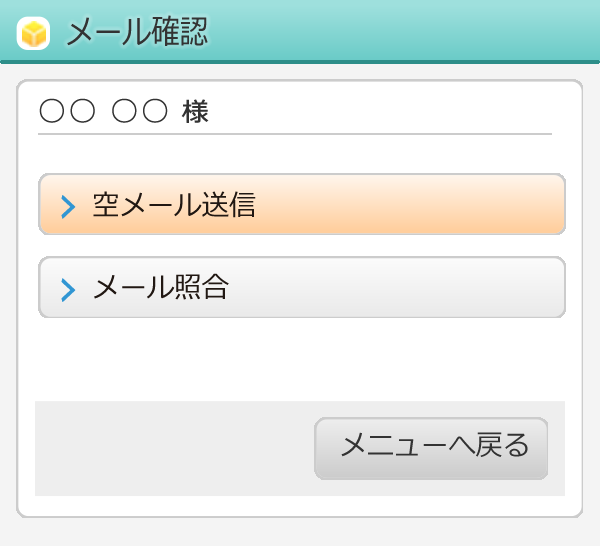
Task: Click the gray footer bar left of メニューへ戻る
Action: (170, 448)
